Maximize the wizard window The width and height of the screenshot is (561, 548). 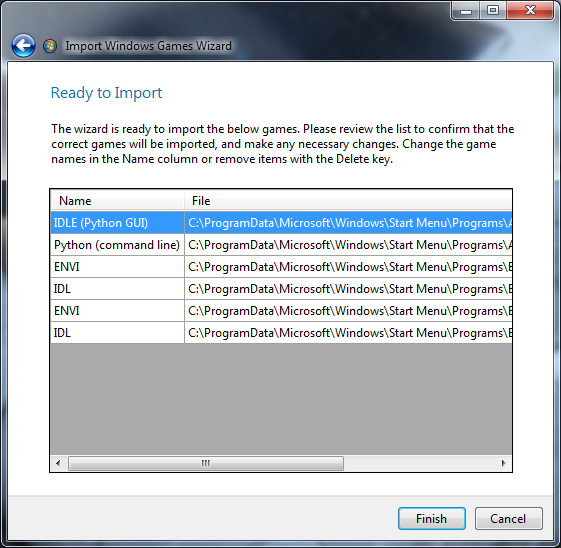click(x=493, y=10)
